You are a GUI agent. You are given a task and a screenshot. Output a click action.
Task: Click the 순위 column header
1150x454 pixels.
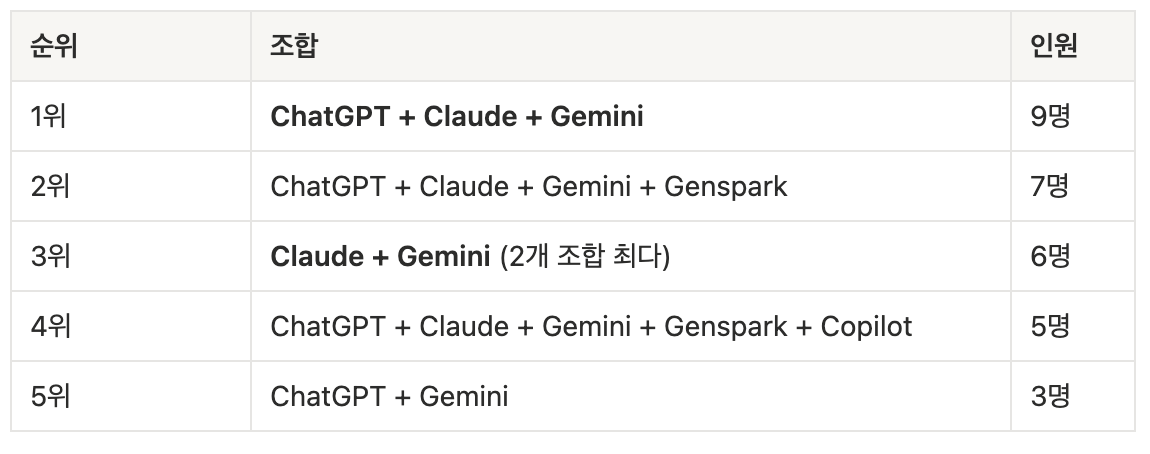pos(54,47)
